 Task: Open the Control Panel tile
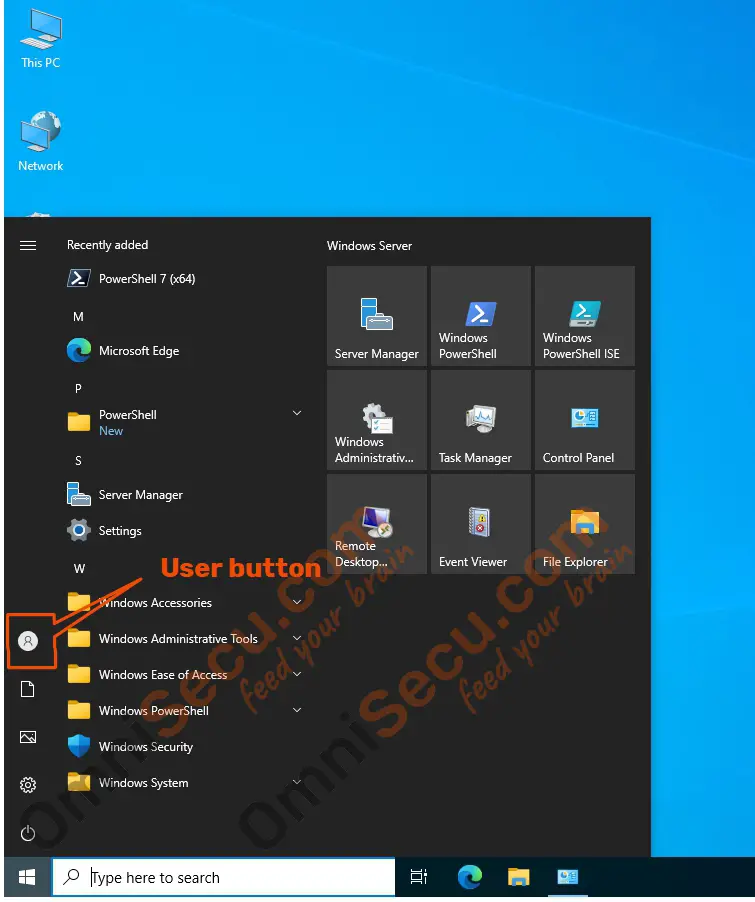tap(585, 420)
